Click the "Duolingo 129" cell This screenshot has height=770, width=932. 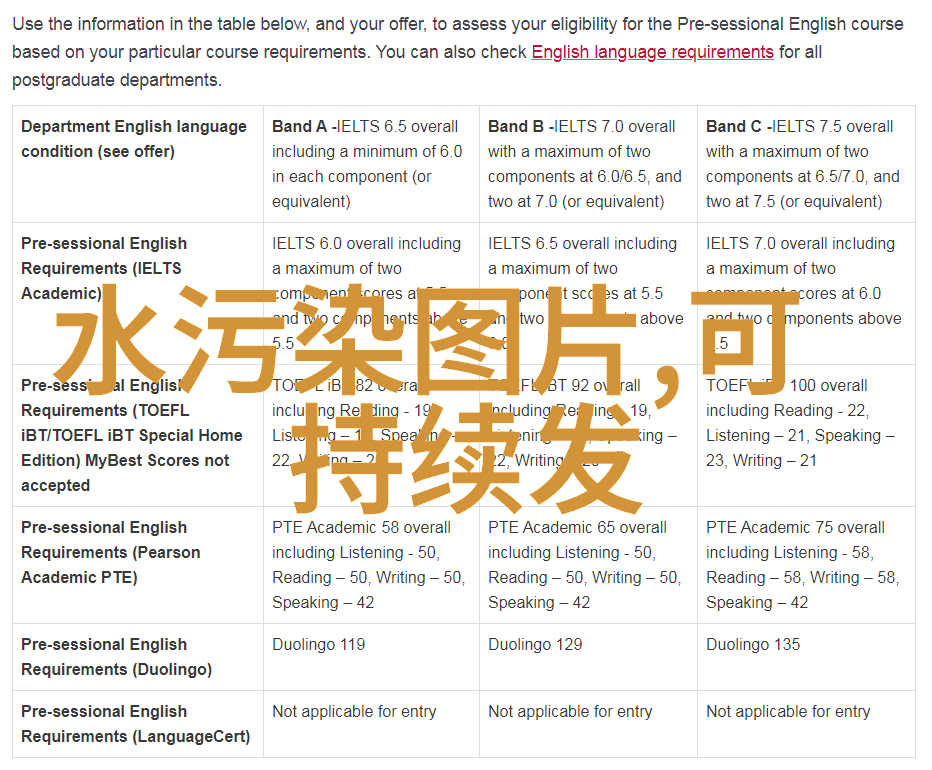tap(588, 657)
